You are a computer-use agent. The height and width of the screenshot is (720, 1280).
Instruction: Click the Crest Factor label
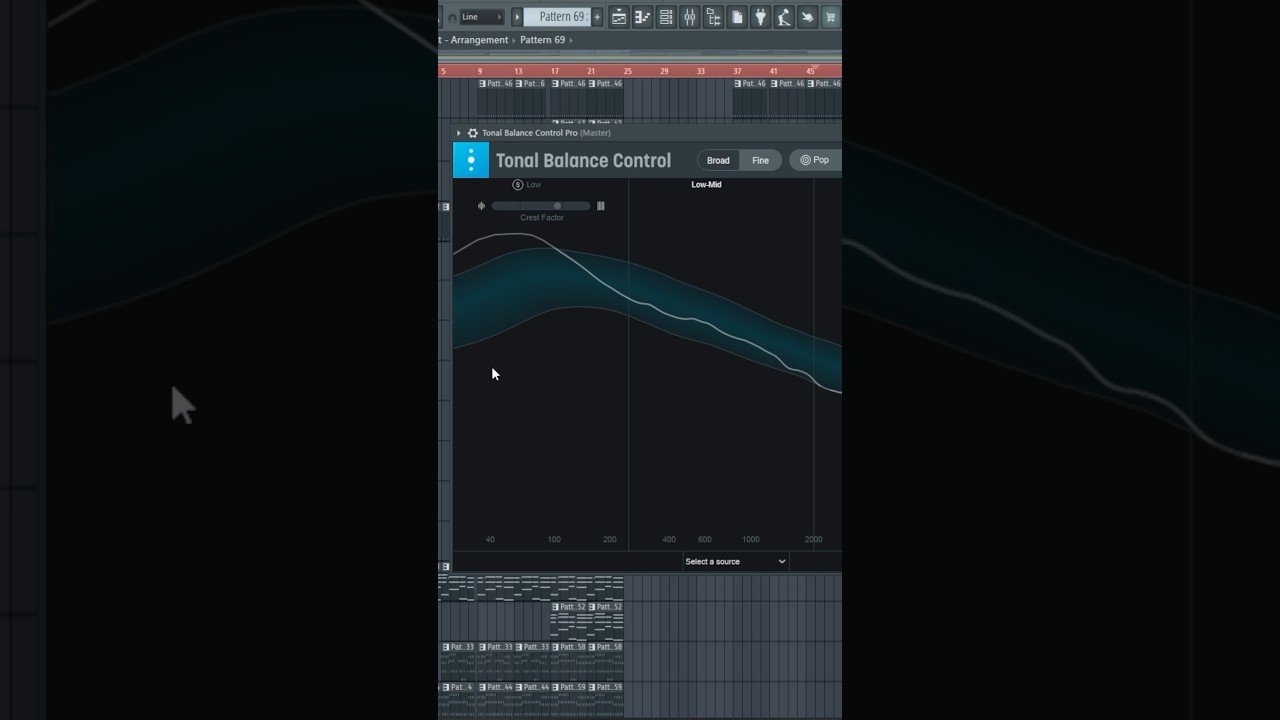pos(542,217)
